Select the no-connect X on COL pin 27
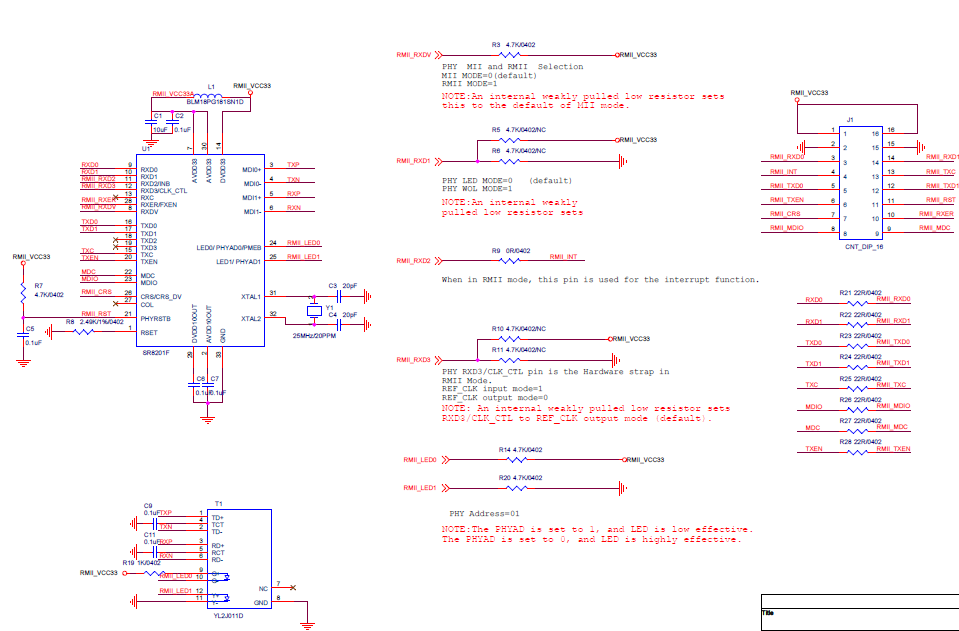This screenshot has height=631, width=959. tap(116, 304)
